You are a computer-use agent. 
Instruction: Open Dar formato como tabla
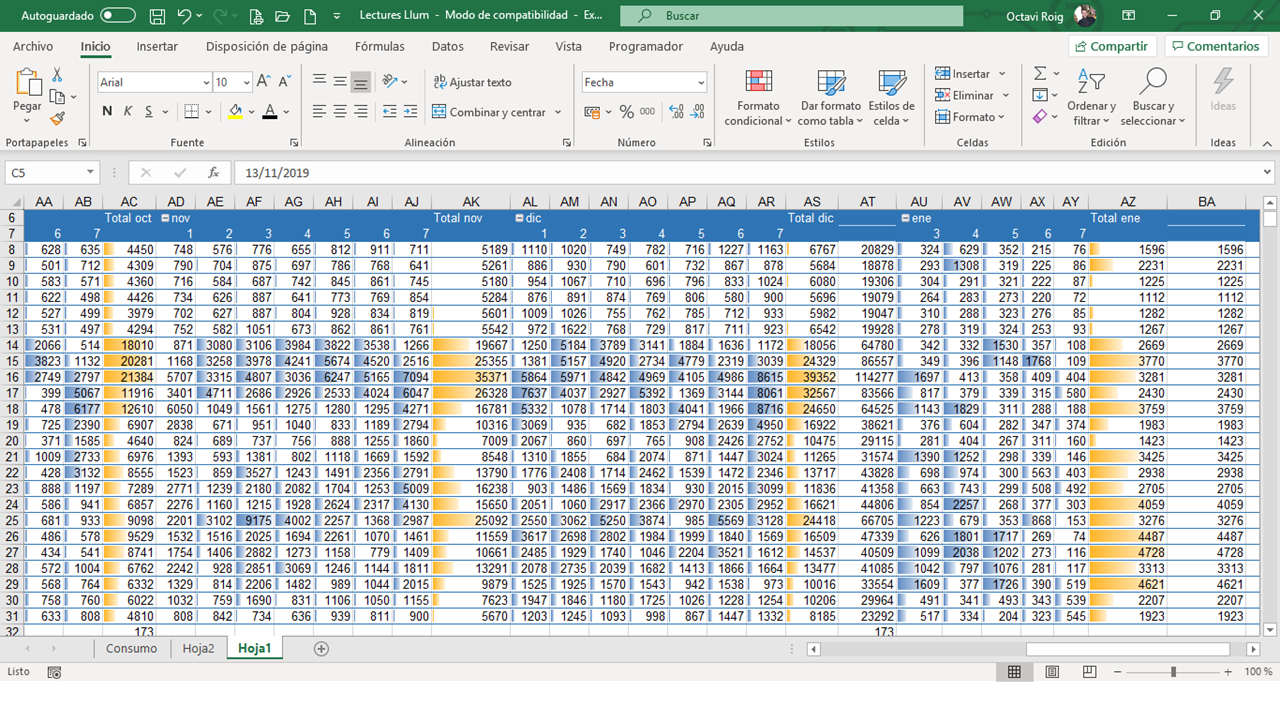831,98
